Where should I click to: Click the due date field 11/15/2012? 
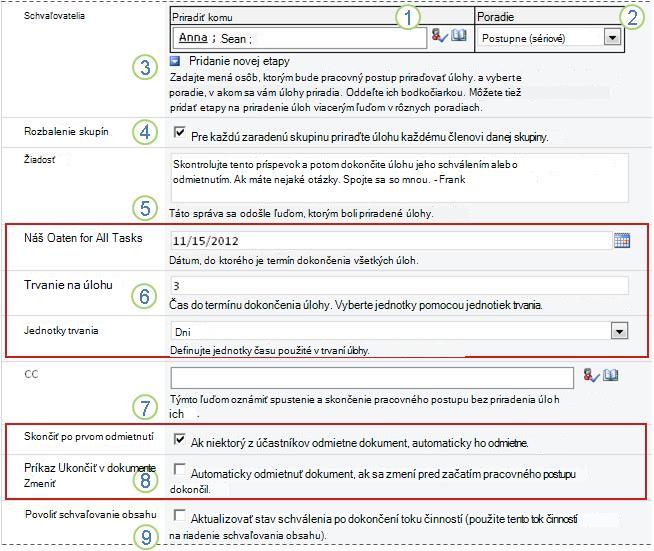click(x=391, y=241)
